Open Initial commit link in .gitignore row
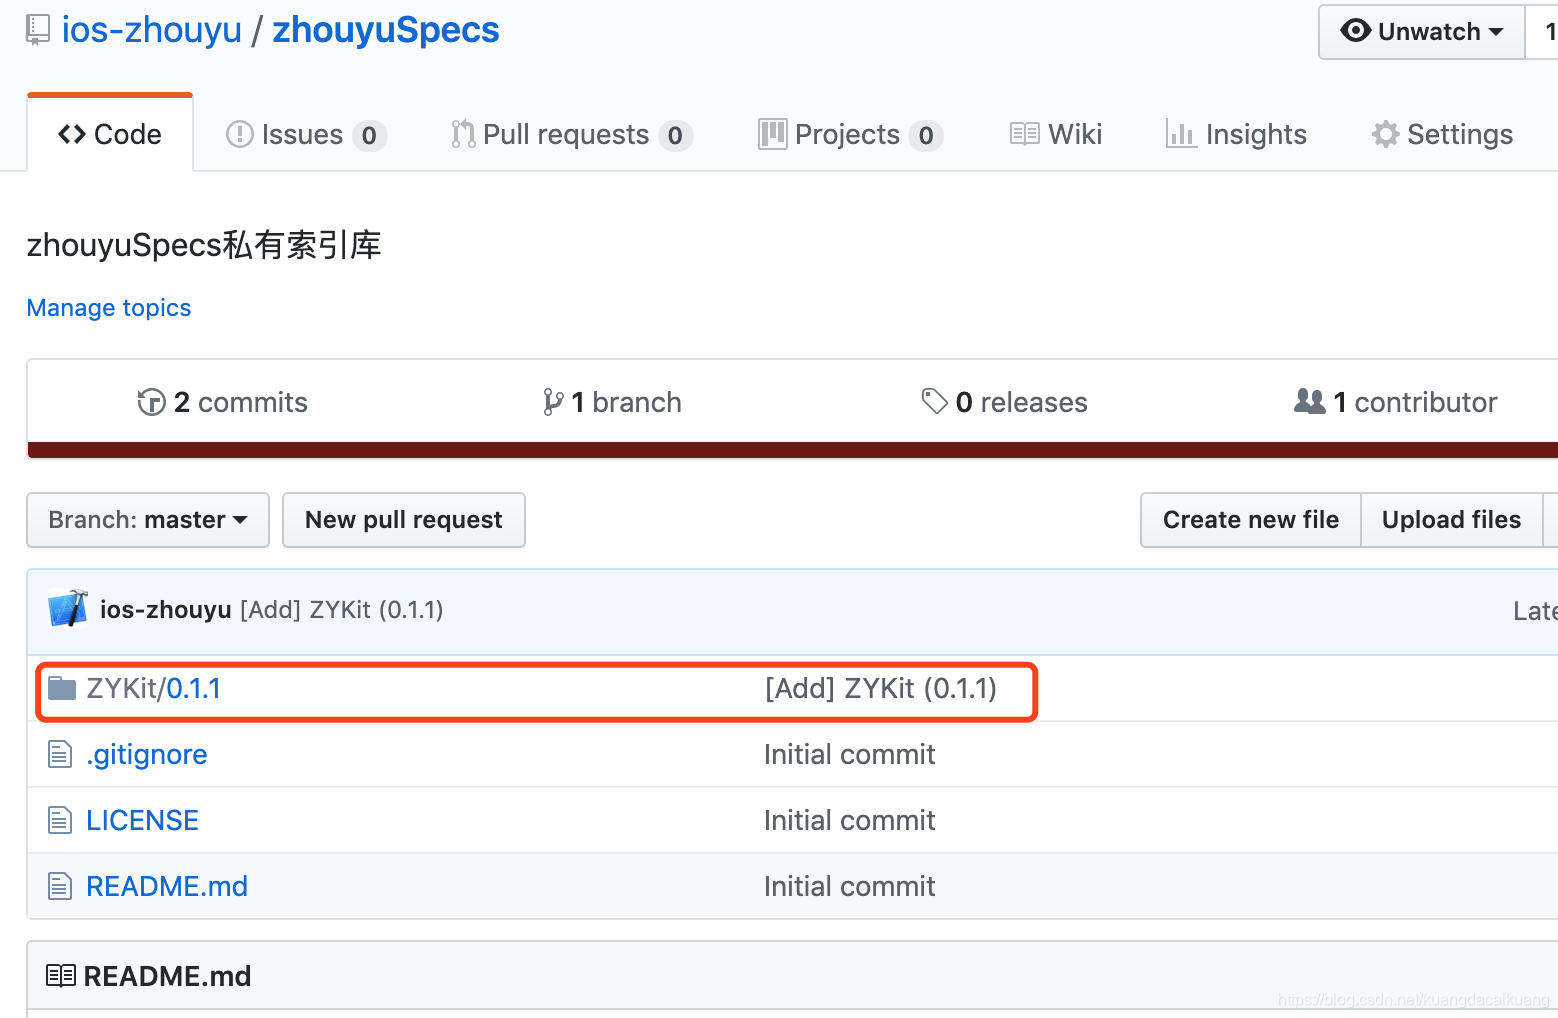The image size is (1558, 1018). (x=850, y=755)
